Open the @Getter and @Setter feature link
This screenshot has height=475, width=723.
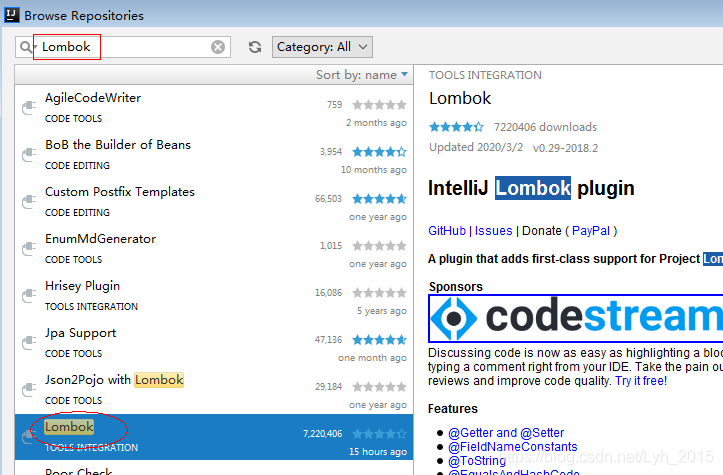coord(506,433)
